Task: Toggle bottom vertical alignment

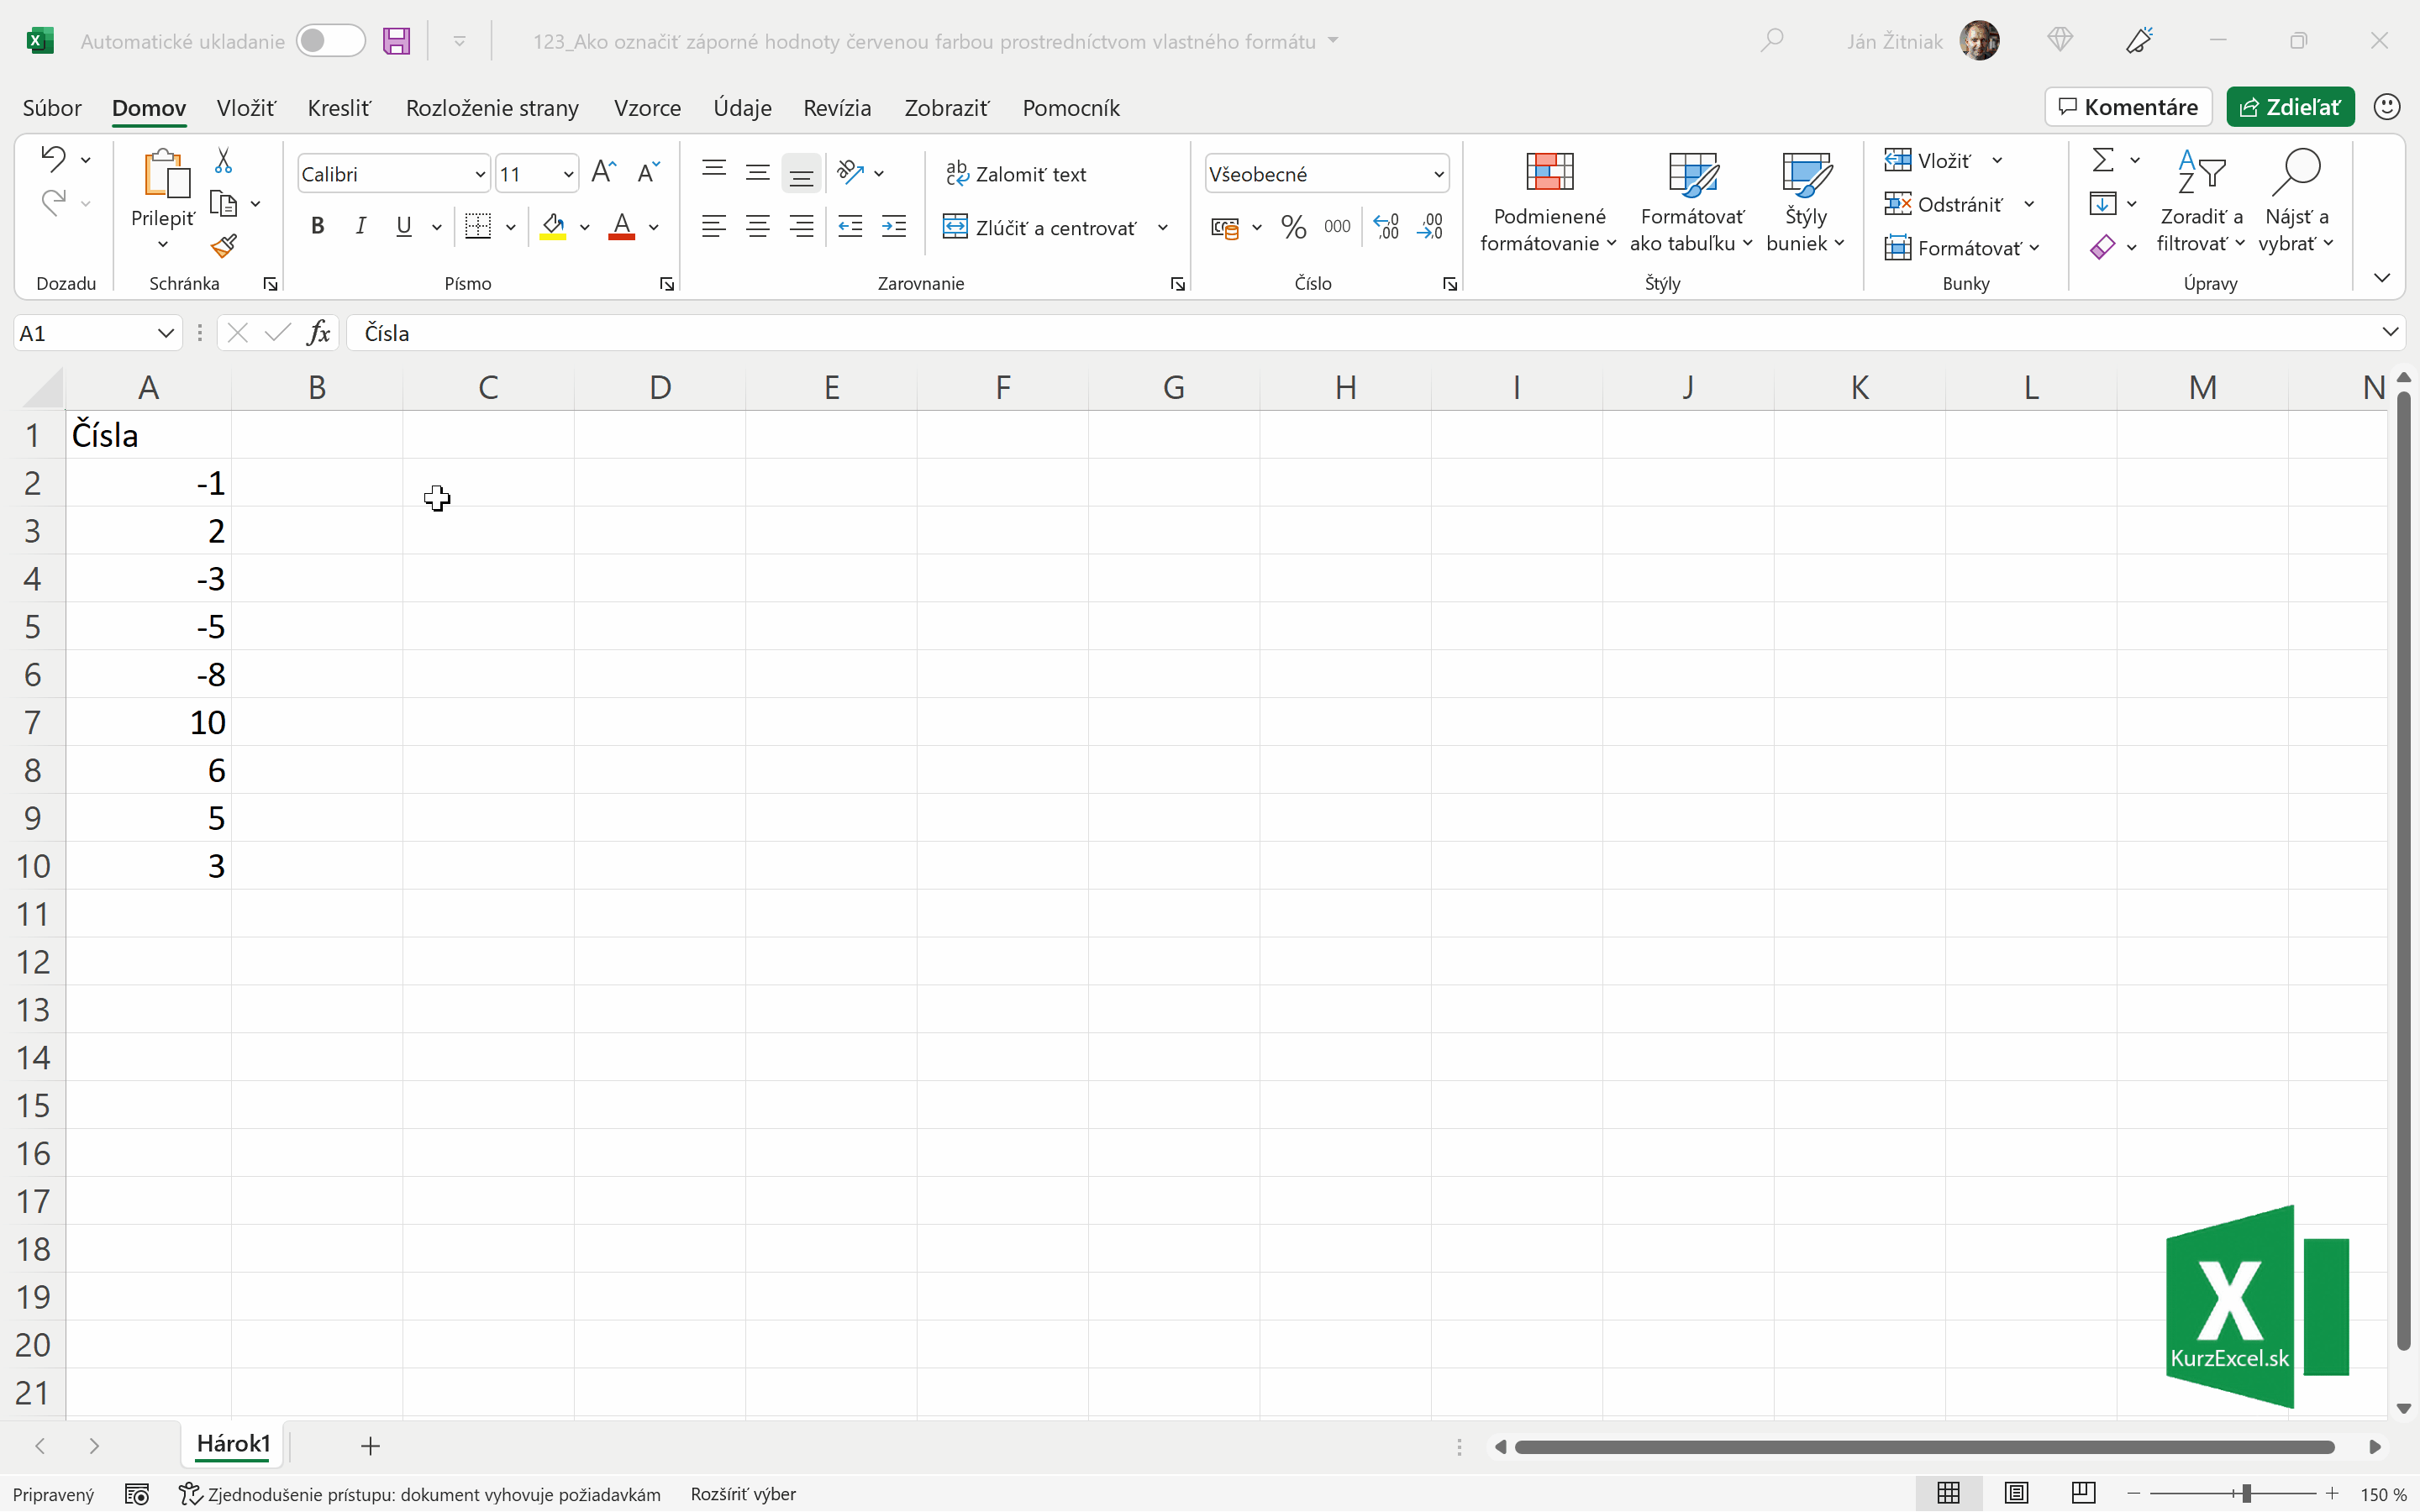Action: pyautogui.click(x=802, y=175)
